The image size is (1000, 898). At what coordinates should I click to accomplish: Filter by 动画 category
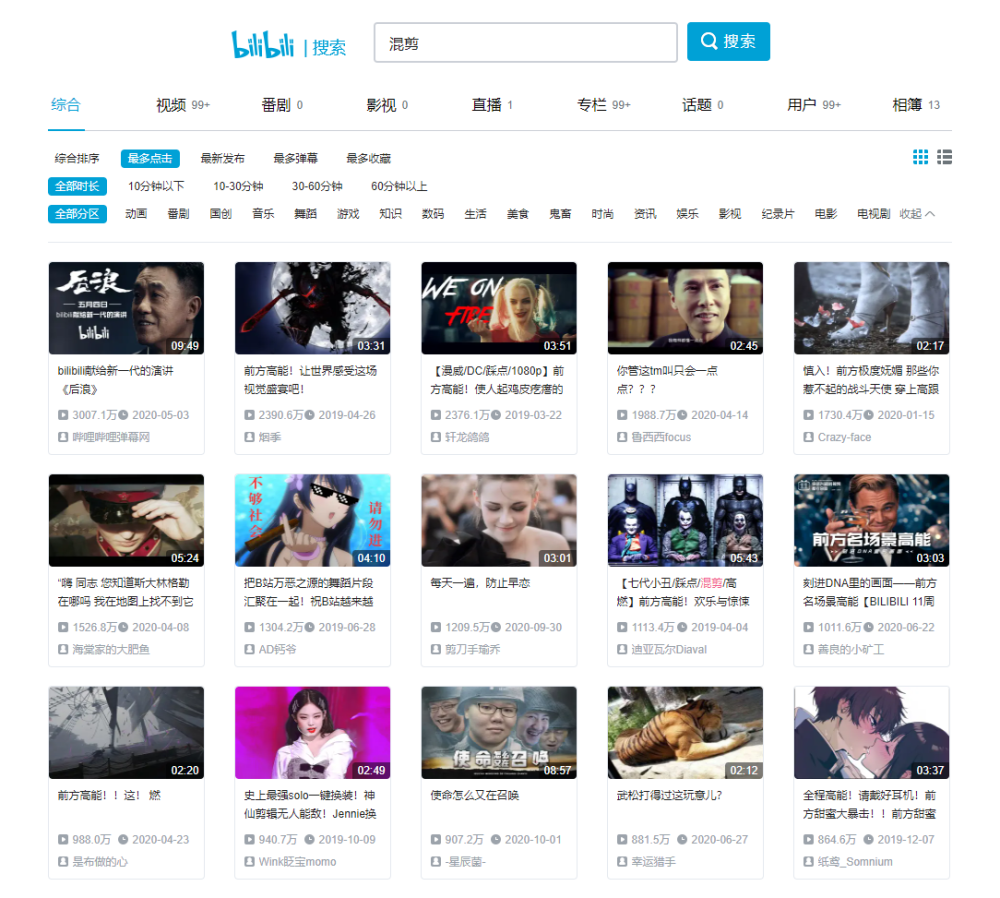[136, 214]
